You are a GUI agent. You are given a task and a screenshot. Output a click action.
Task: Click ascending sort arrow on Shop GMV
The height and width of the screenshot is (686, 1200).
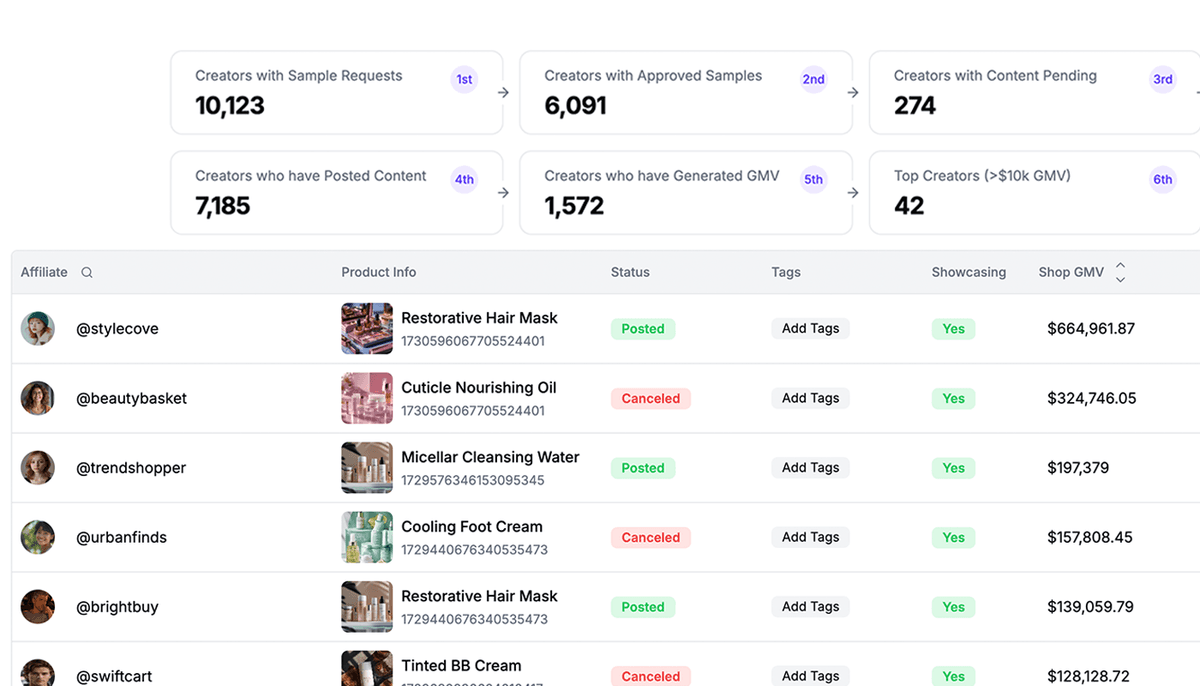coord(1120,266)
